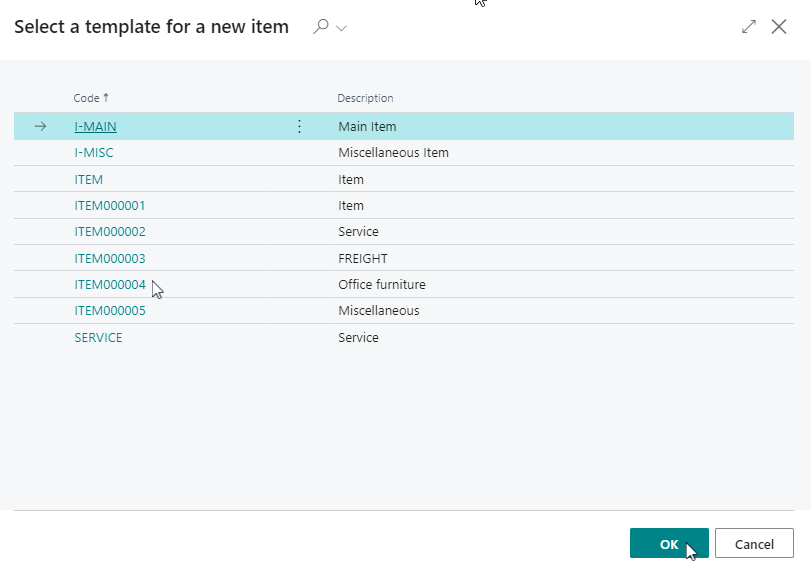Close the template selection dialog

[779, 26]
